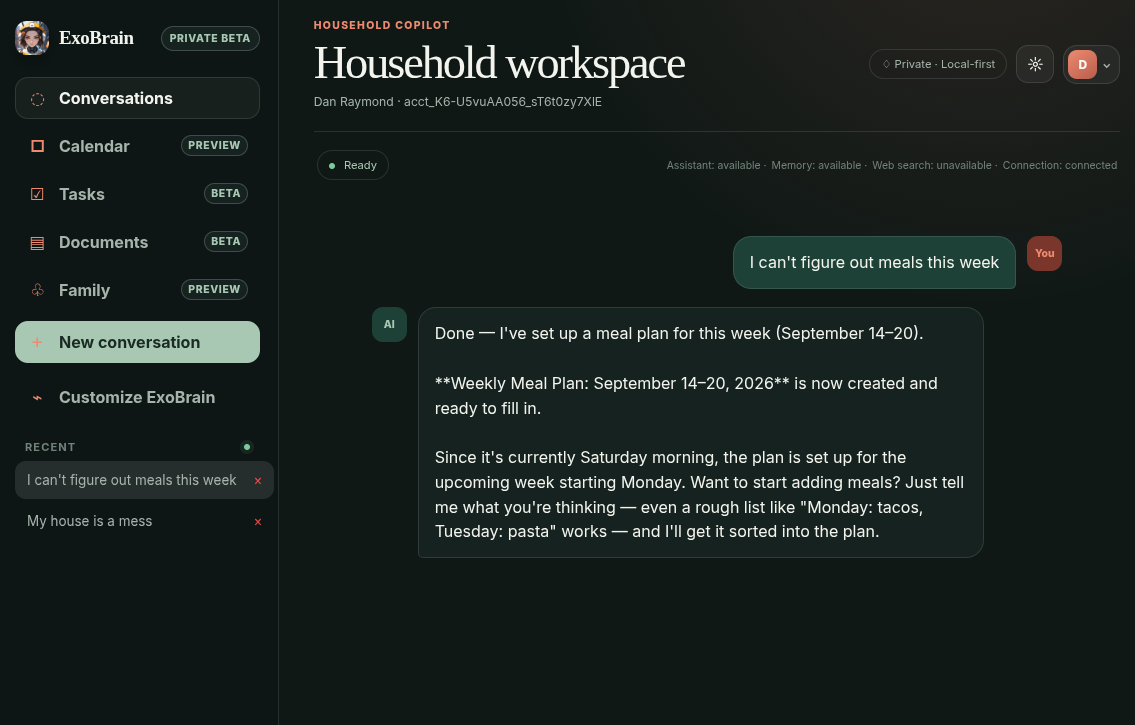Click the ExoBrain avatar logo
1135x725 pixels.
point(32,38)
